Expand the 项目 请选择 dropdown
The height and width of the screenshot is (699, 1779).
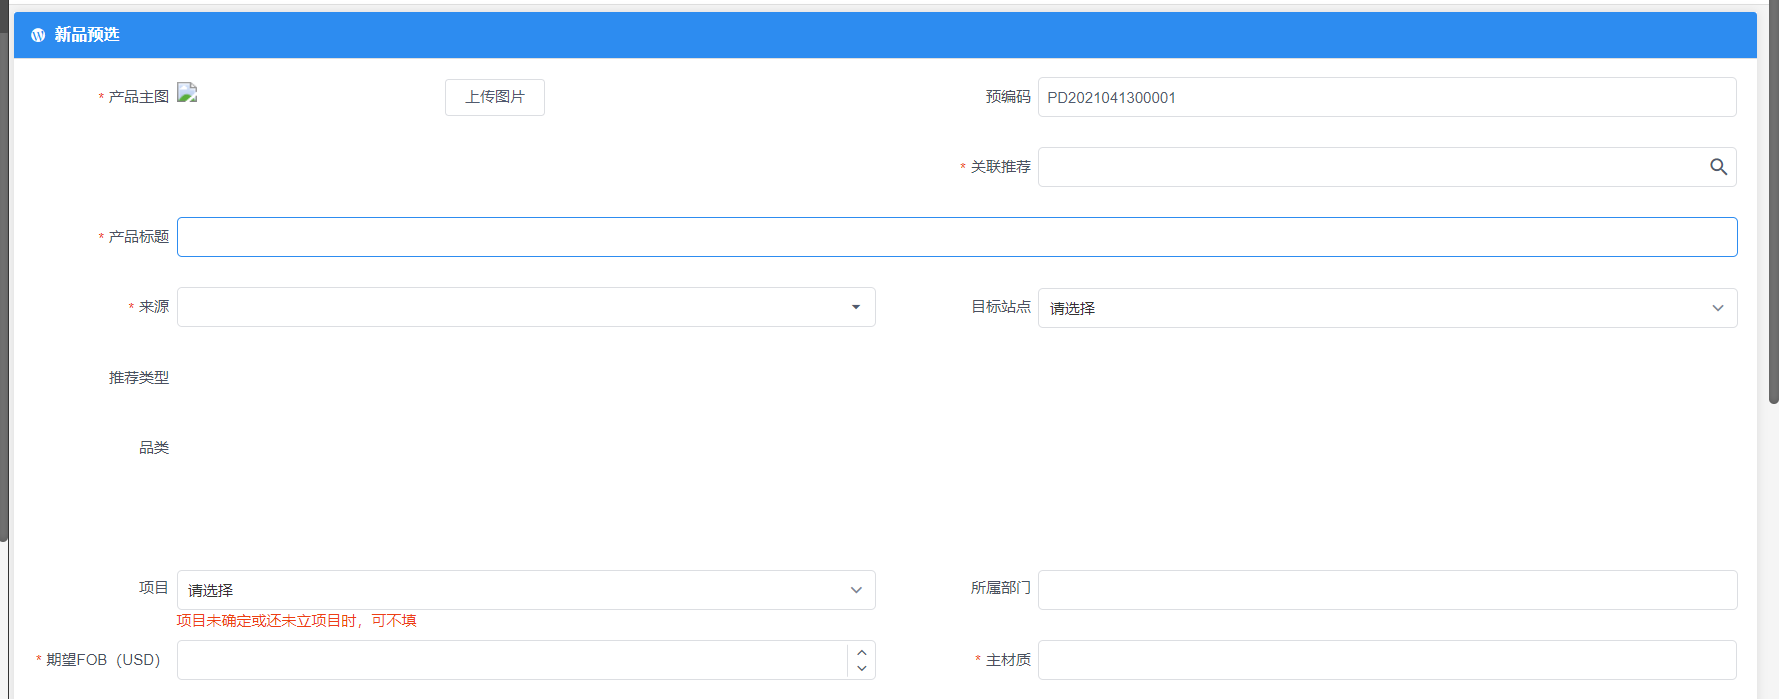(526, 590)
